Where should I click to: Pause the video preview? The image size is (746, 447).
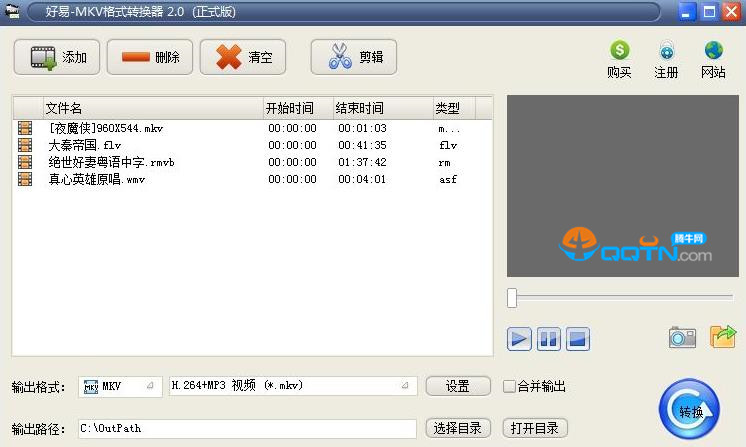[x=548, y=338]
